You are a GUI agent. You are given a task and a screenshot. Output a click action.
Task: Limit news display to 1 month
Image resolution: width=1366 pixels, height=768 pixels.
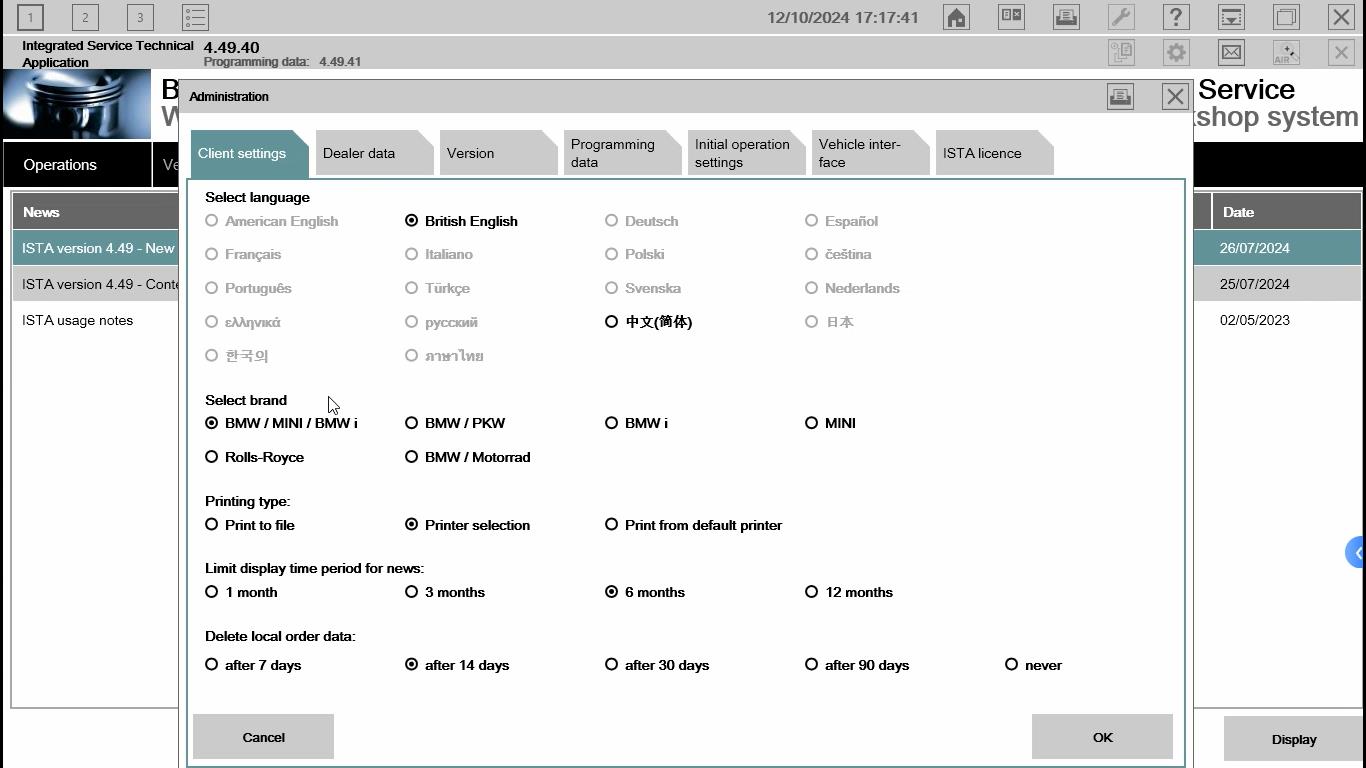click(241, 592)
